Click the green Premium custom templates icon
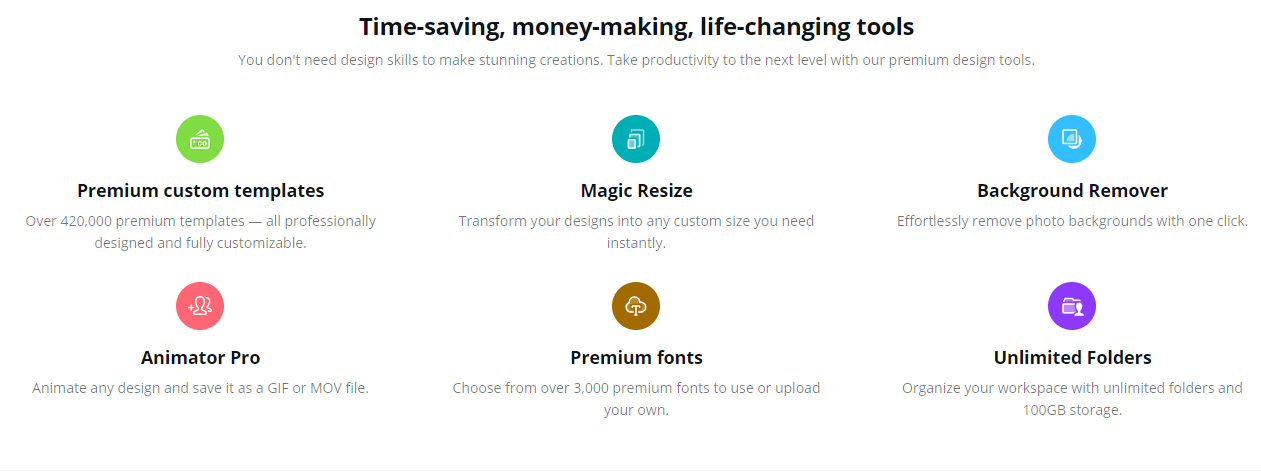This screenshot has width=1261, height=472. tap(200, 139)
